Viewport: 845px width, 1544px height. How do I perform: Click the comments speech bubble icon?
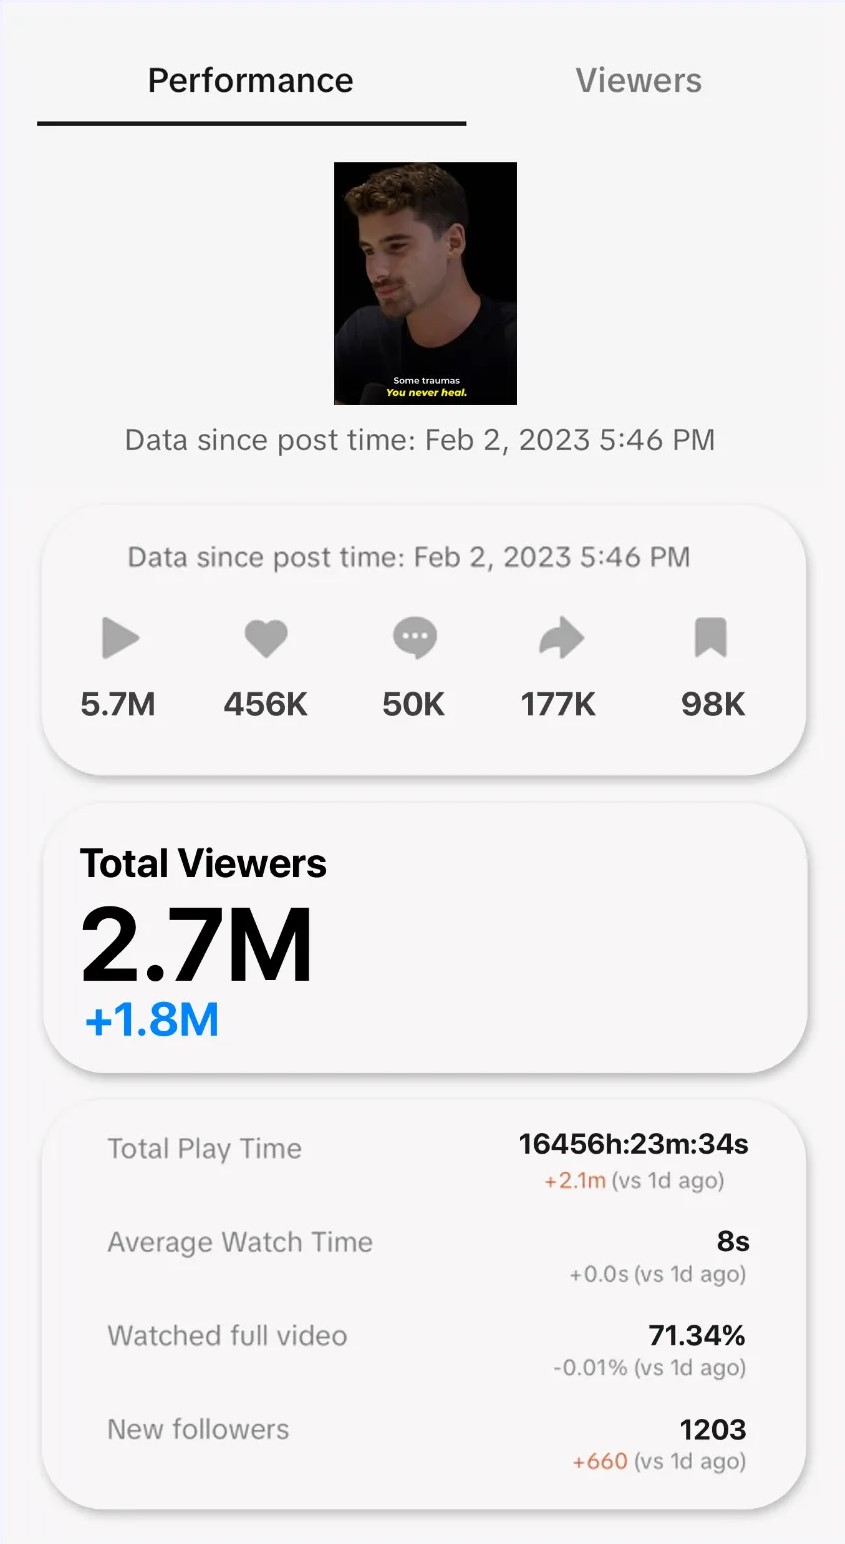click(x=414, y=638)
